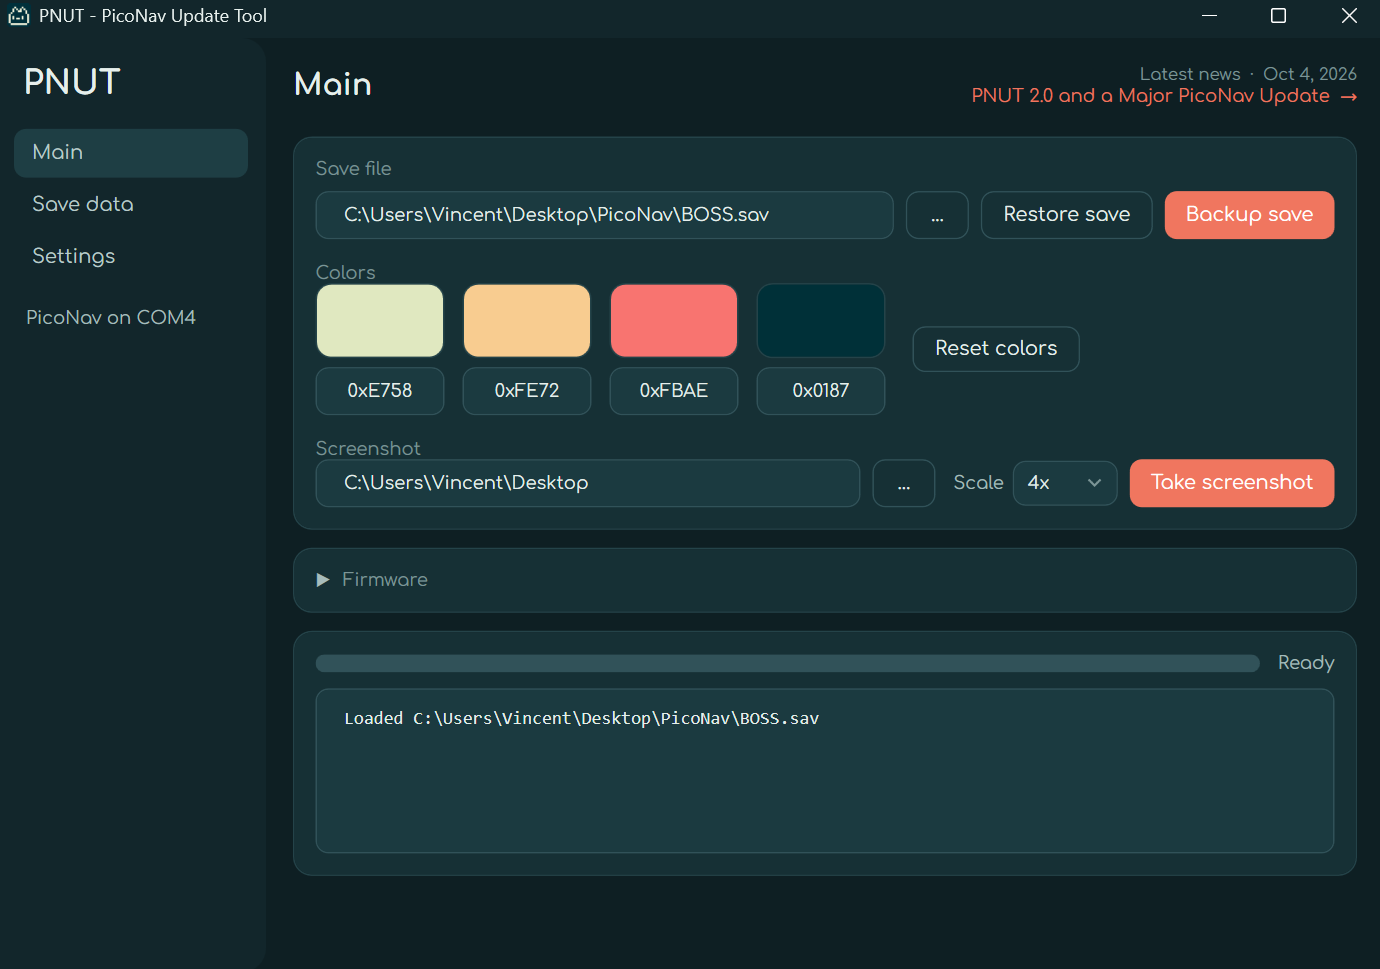Image resolution: width=1380 pixels, height=969 pixels.
Task: Click the PNUT app icon in title bar
Action: pyautogui.click(x=19, y=16)
